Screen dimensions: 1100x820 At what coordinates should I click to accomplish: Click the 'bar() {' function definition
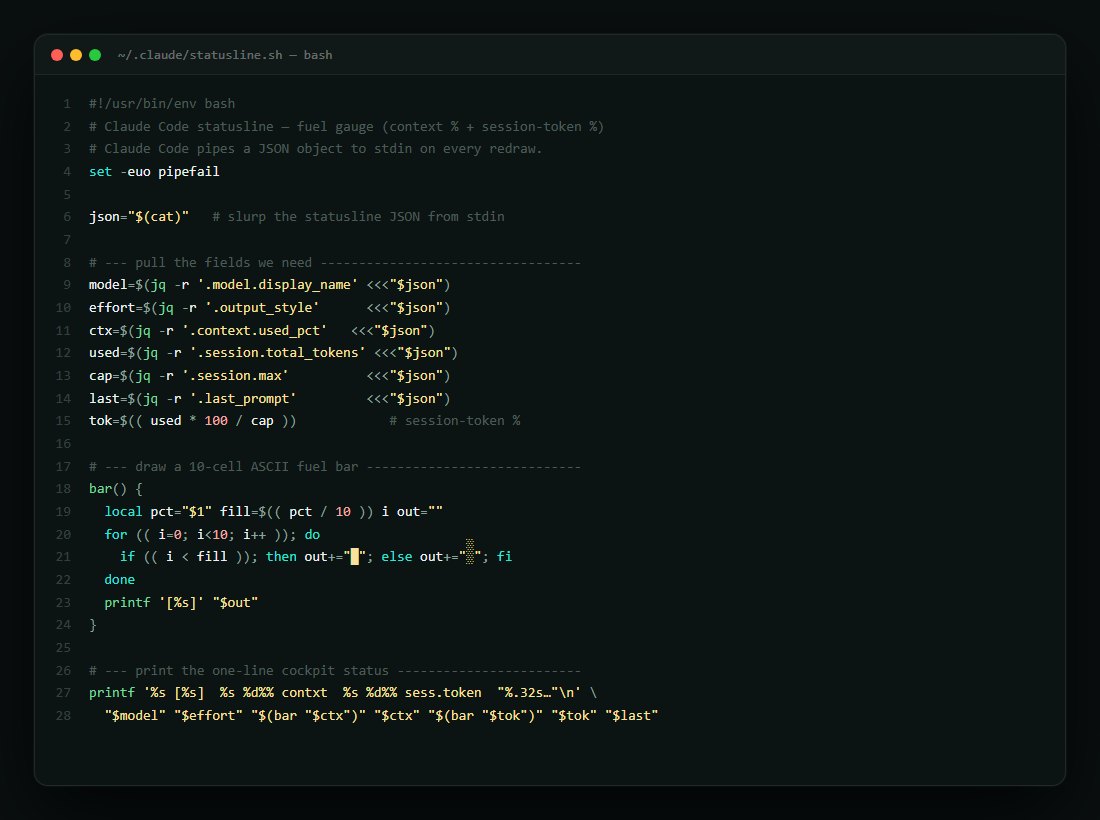(x=116, y=489)
